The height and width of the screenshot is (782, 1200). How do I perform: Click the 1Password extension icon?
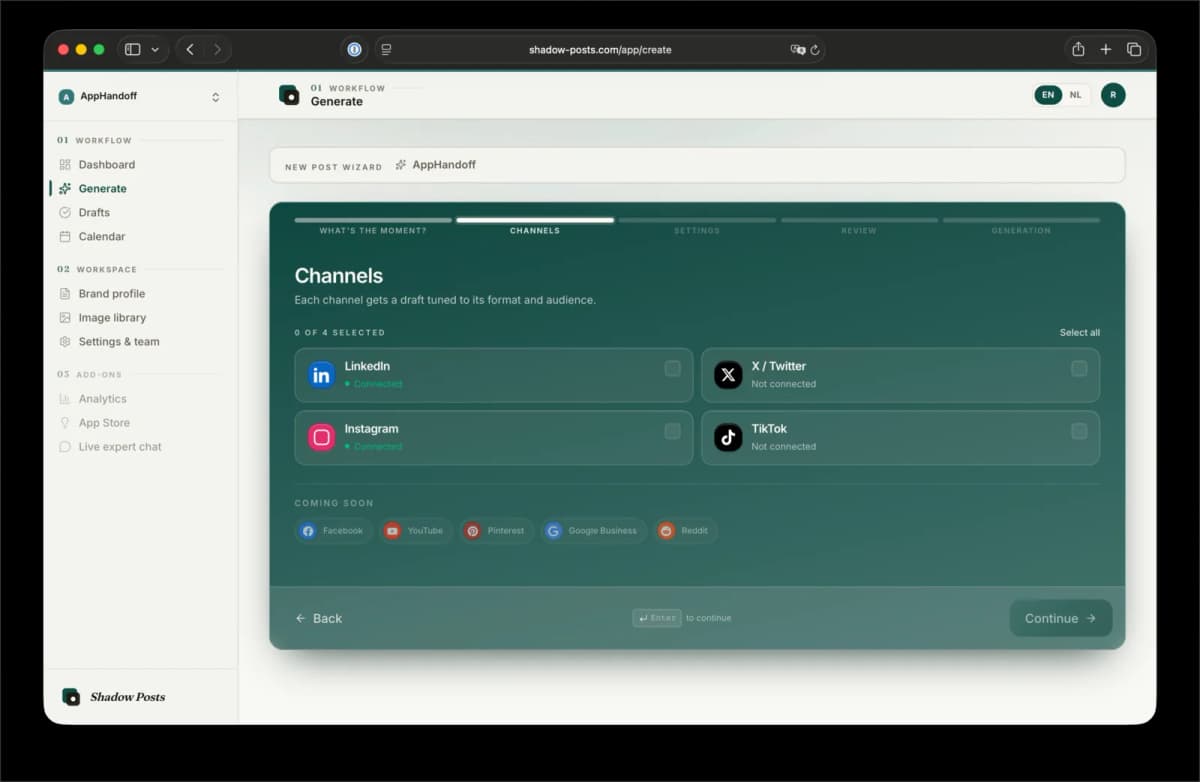click(x=354, y=49)
